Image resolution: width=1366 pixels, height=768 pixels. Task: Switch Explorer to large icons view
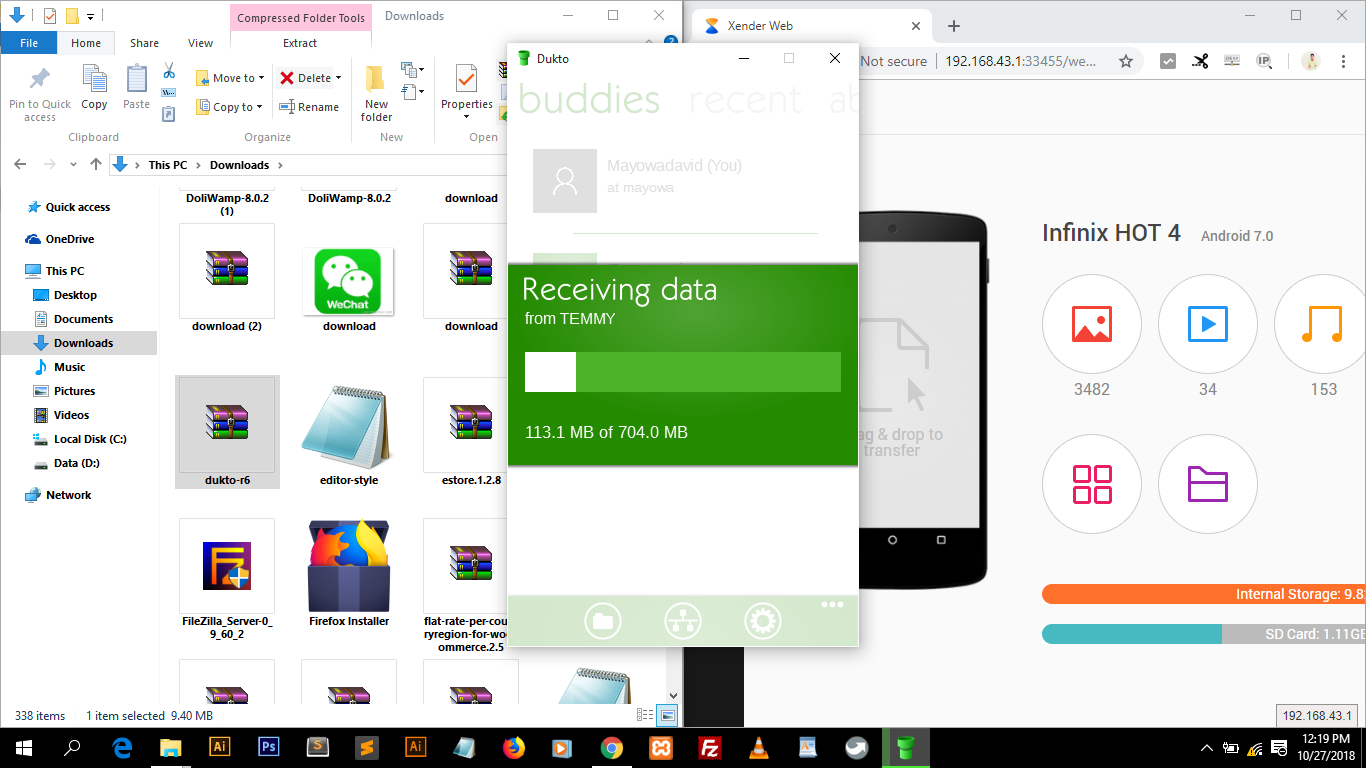tap(667, 715)
